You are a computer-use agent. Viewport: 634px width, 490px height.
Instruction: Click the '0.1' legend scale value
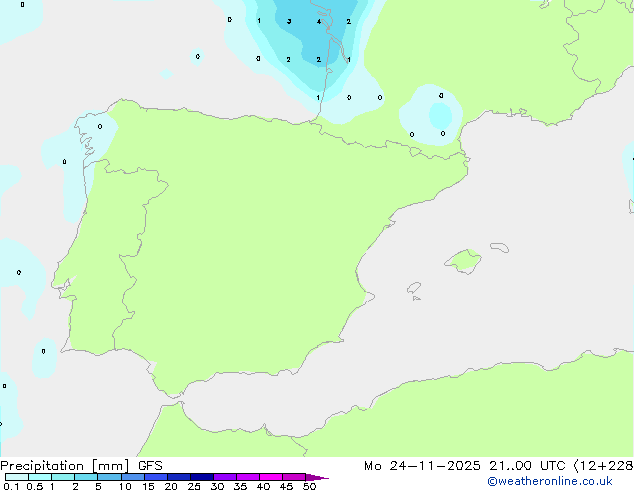[11, 486]
